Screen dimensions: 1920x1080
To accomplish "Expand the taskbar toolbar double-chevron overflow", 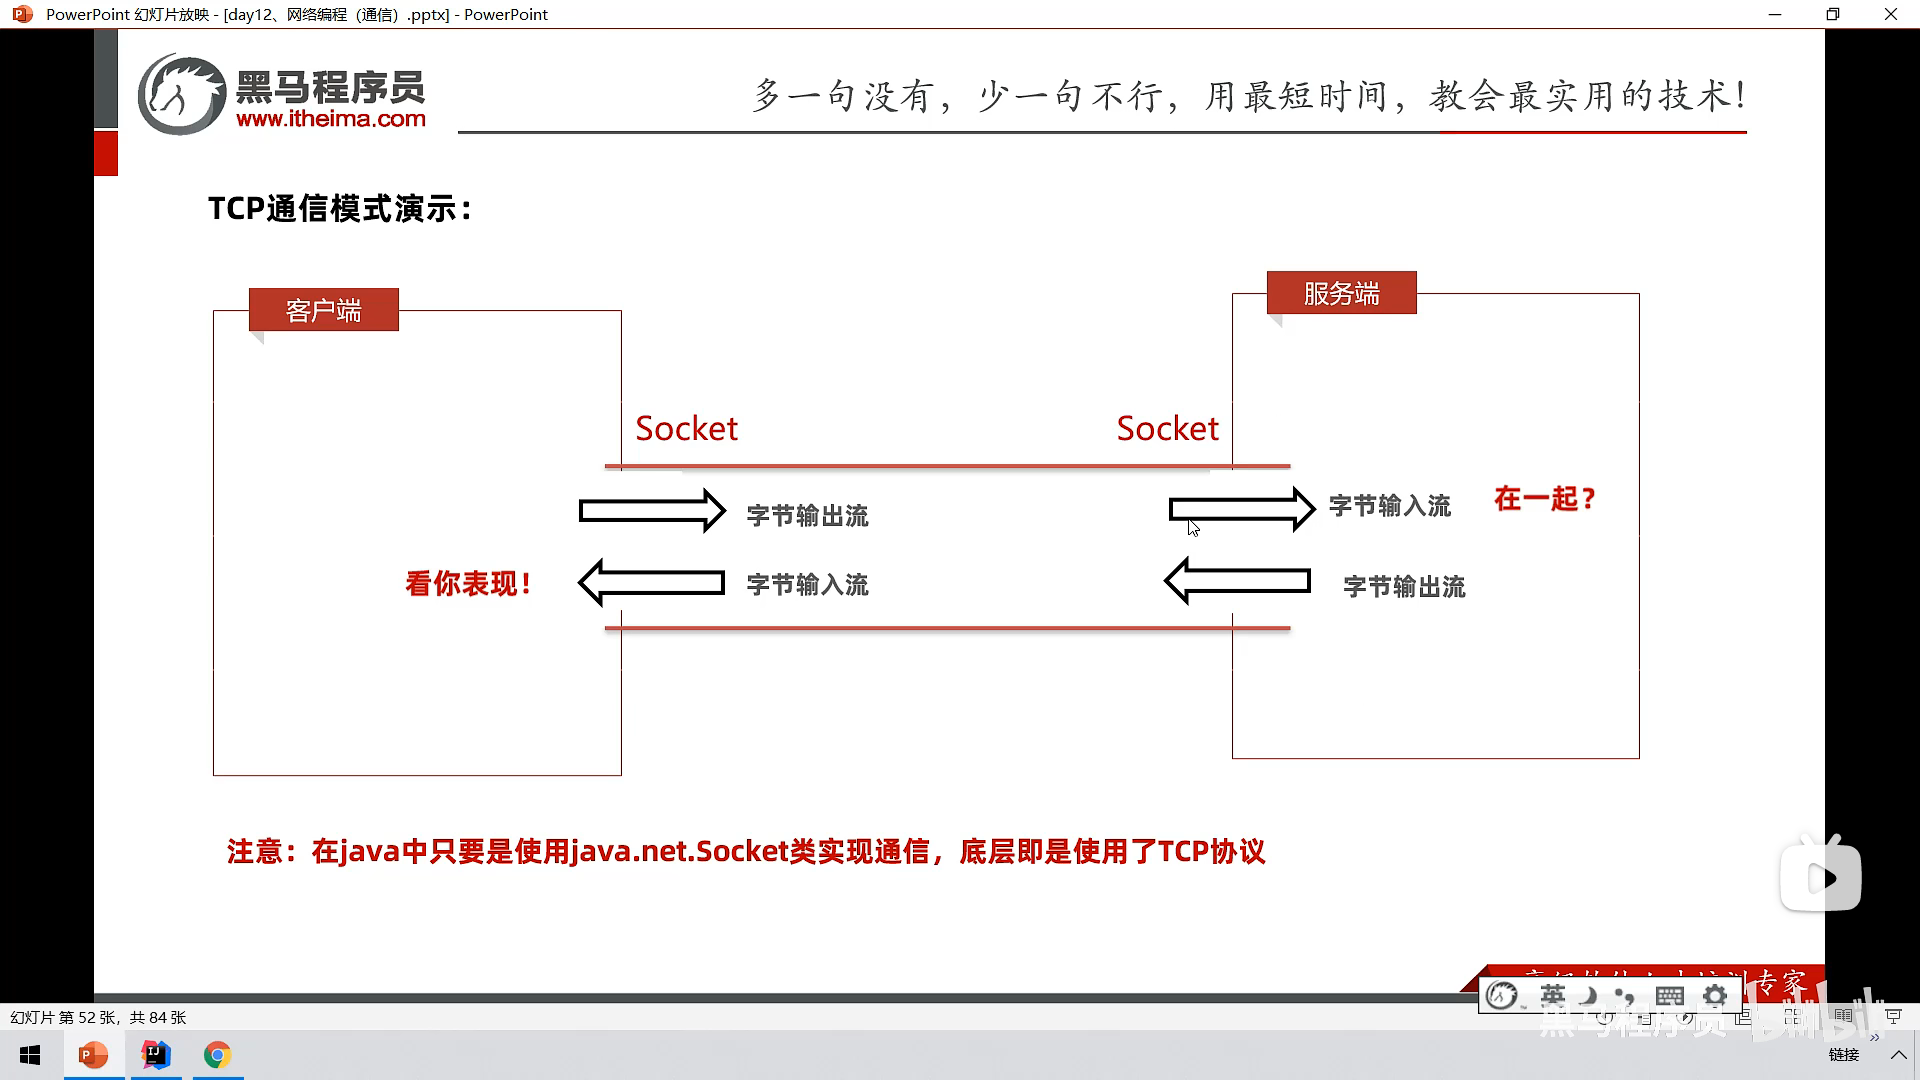I will [x=1874, y=1039].
